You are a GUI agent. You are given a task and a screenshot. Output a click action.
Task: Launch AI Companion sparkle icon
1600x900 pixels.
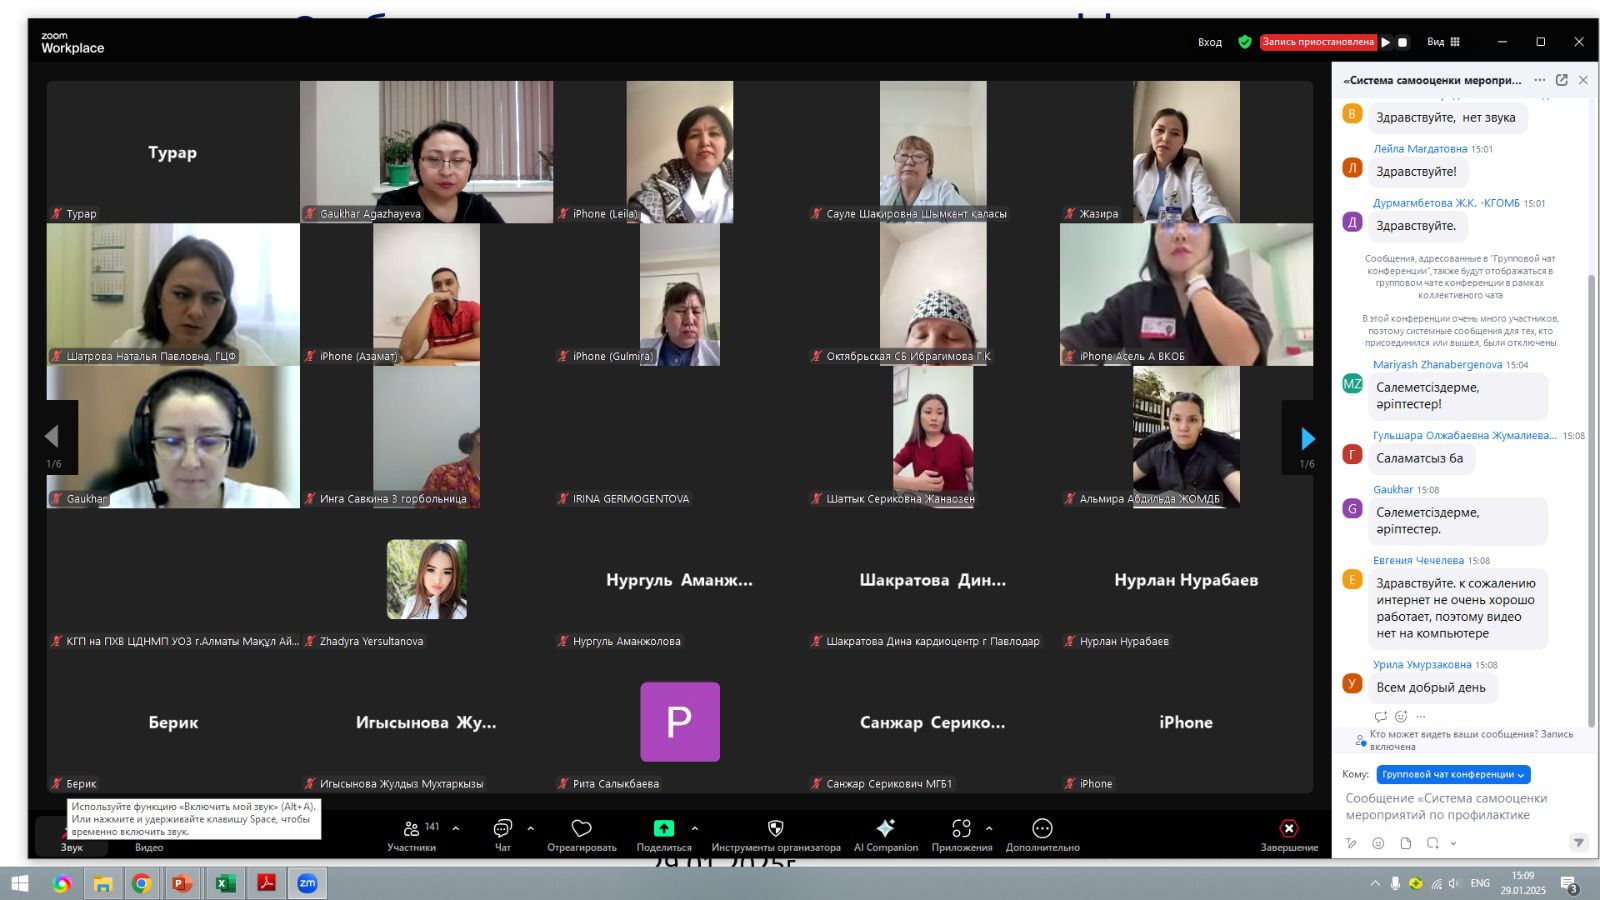[885, 828]
